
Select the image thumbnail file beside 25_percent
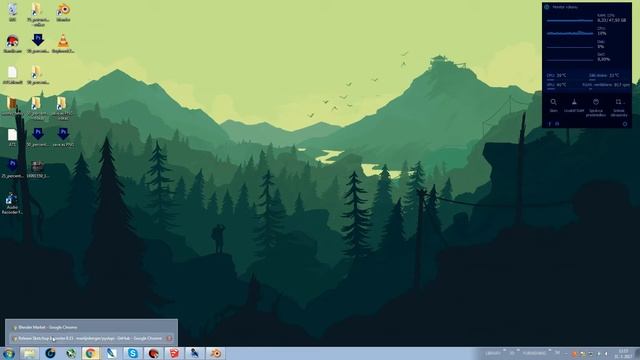point(38,169)
